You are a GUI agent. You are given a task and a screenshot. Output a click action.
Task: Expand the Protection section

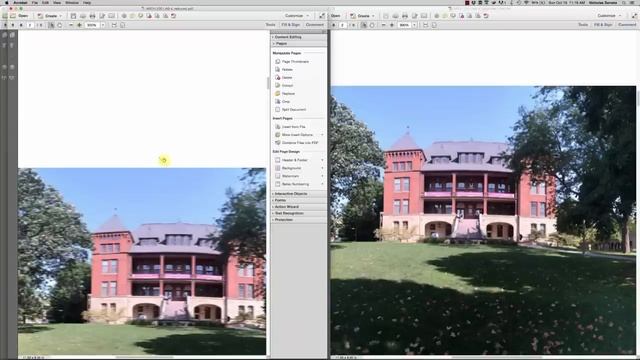click(298, 220)
